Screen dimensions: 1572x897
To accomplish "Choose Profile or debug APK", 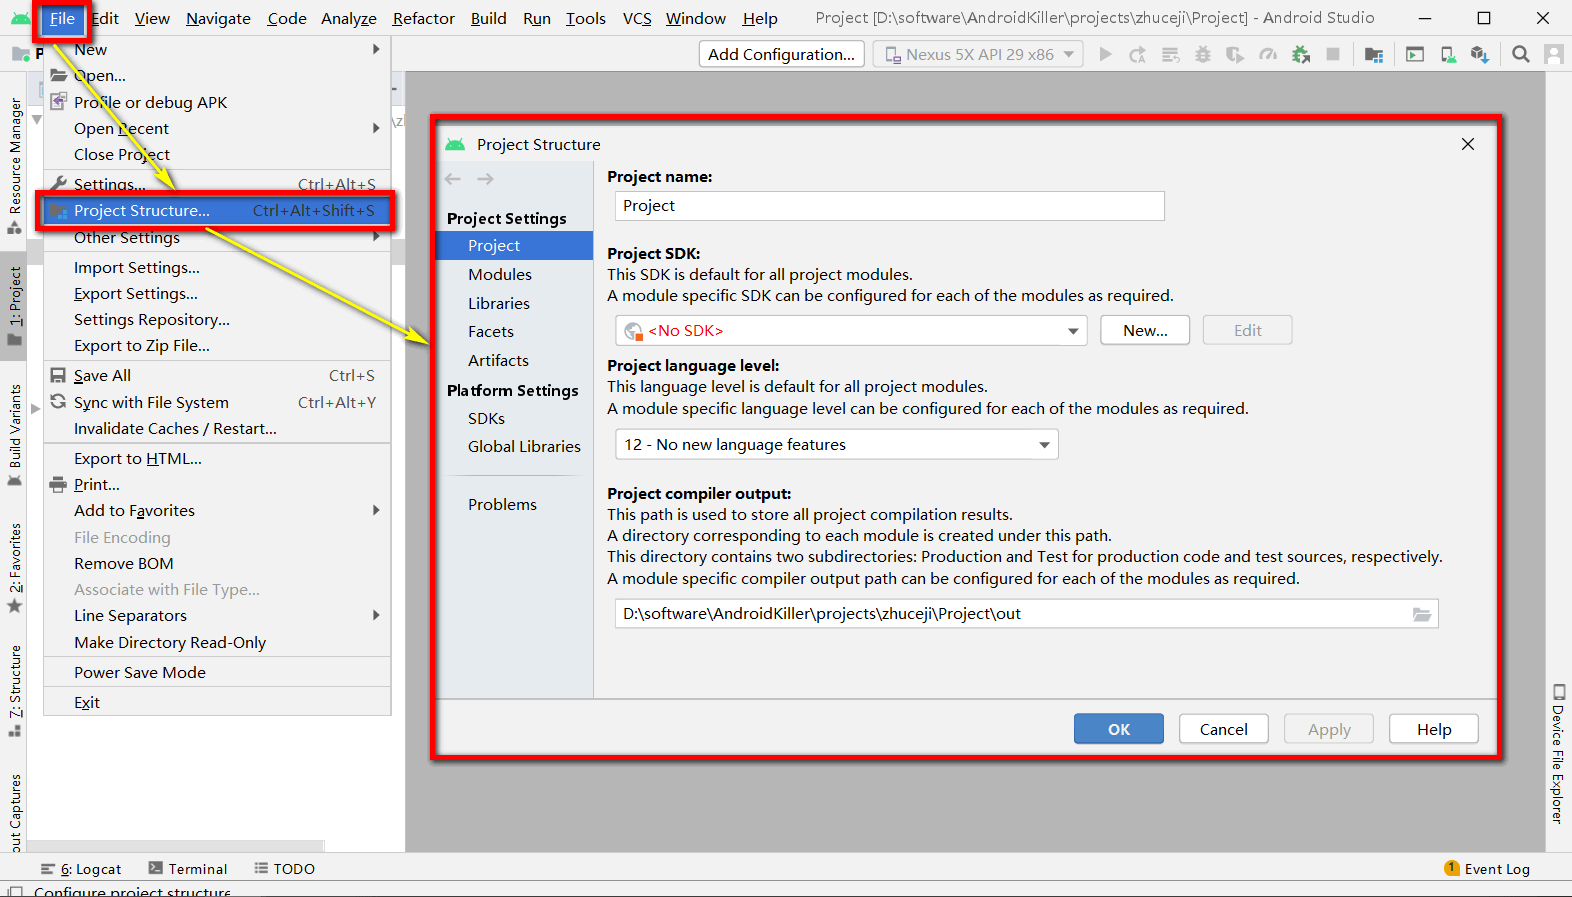I will [216, 102].
